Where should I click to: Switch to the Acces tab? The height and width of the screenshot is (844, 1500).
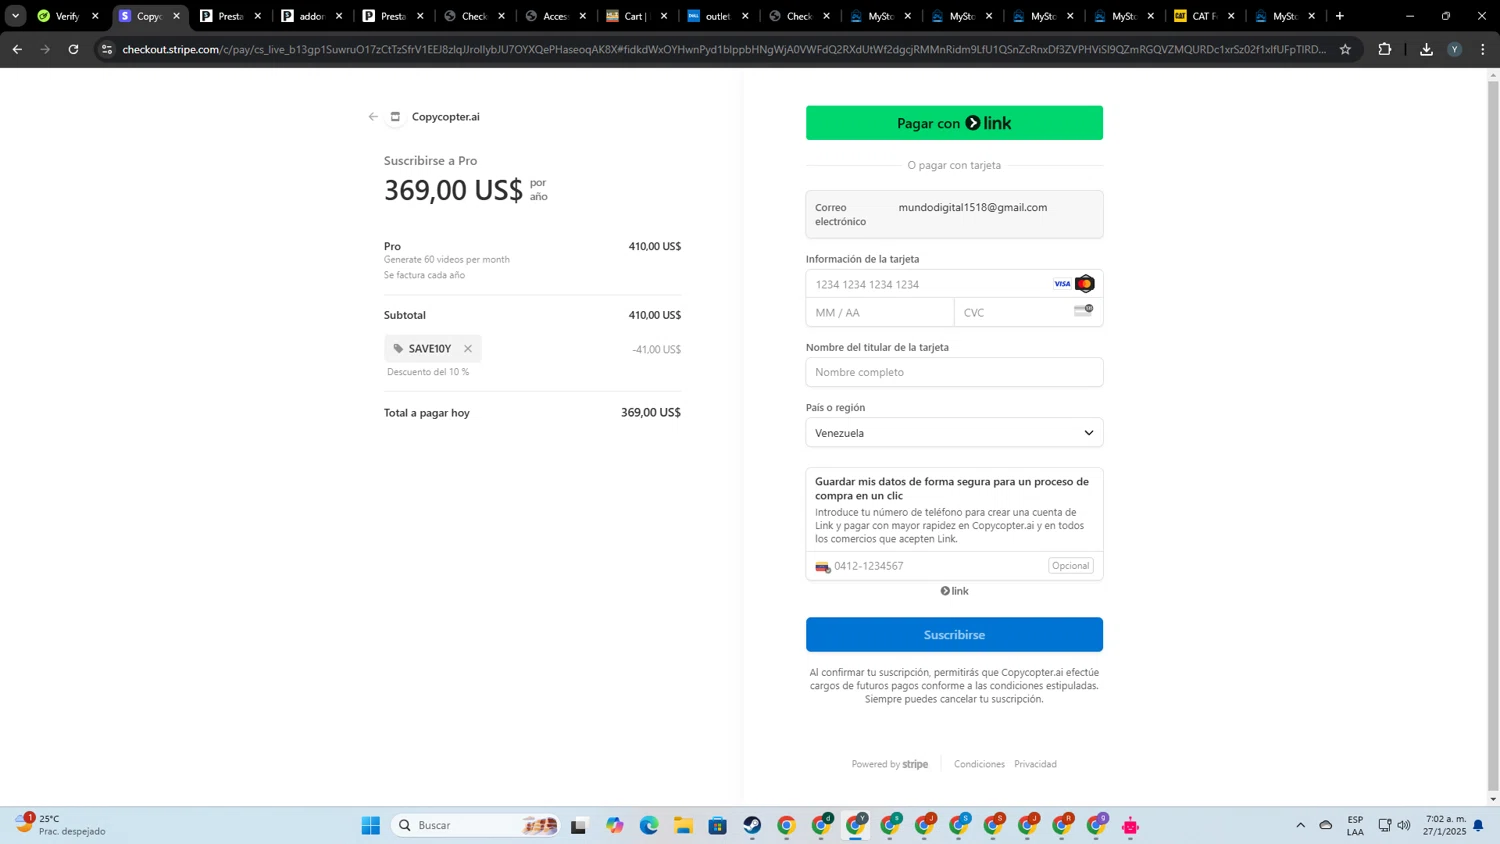click(555, 16)
